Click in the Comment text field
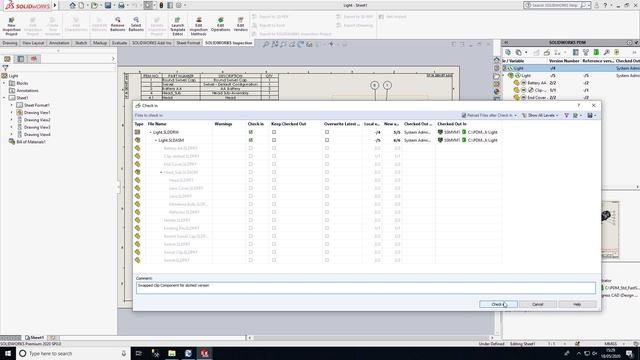Image resolution: width=640 pixels, height=360 pixels. (x=366, y=288)
